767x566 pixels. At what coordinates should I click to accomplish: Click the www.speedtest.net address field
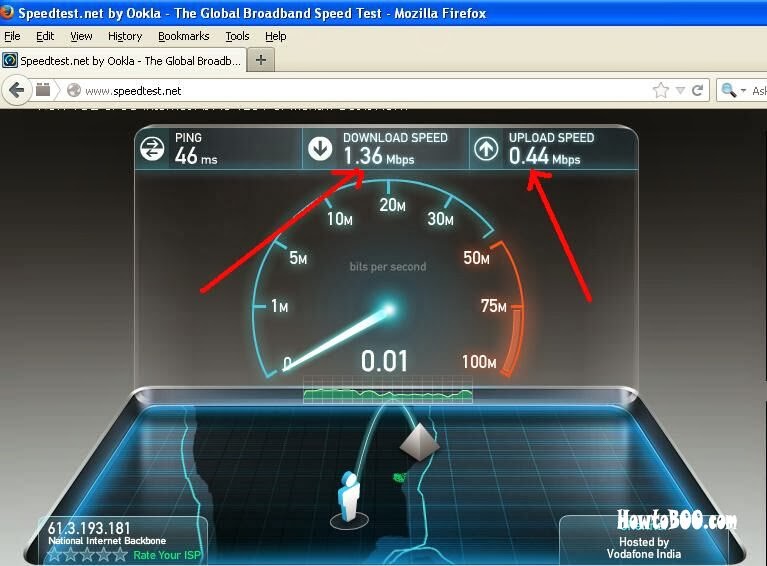click(x=367, y=91)
